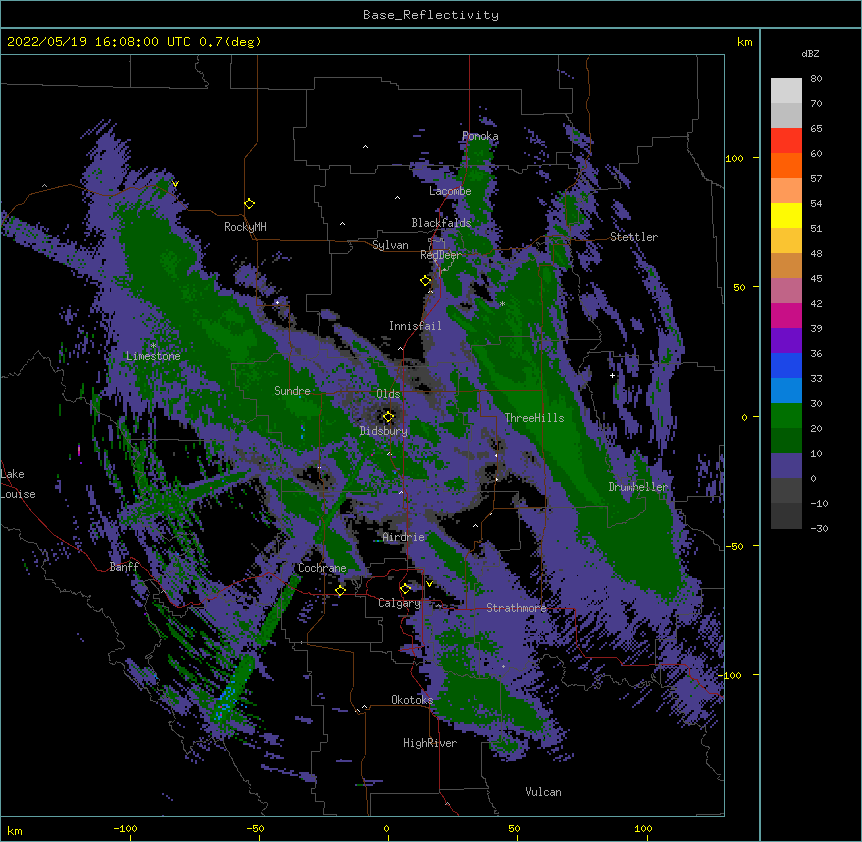Image resolution: width=862 pixels, height=842 pixels.
Task: Click the dBZ legend heading
Action: pyautogui.click(x=810, y=53)
